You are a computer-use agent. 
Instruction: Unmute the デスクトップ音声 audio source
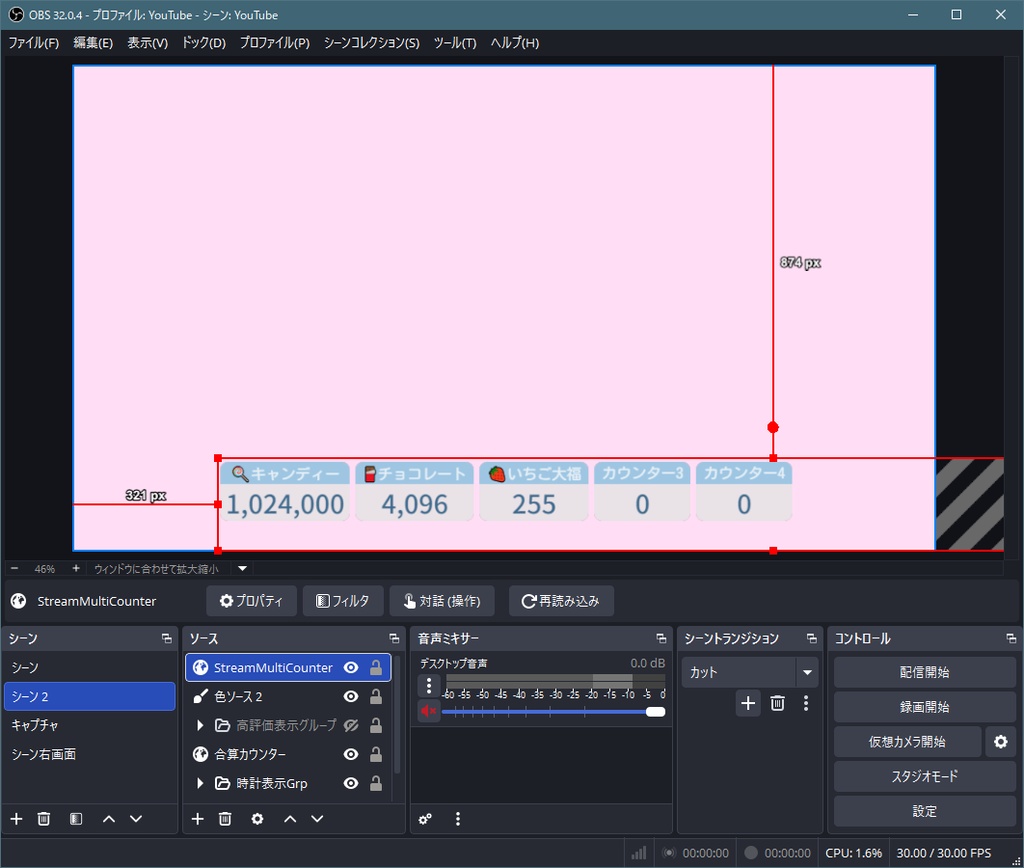coord(429,711)
